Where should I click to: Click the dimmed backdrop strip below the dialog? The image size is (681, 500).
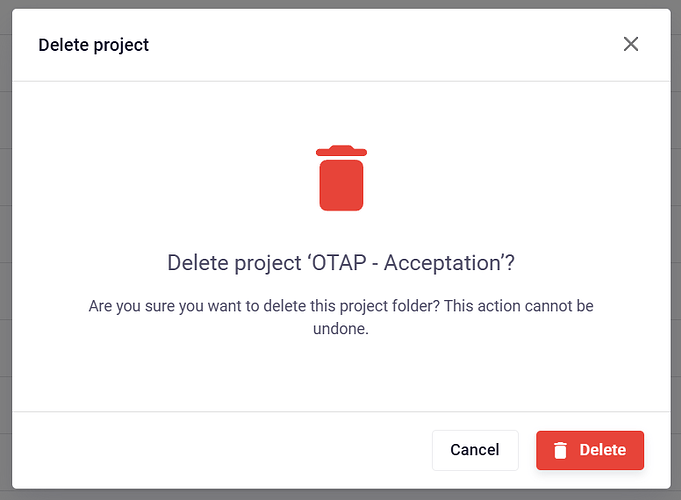(340, 494)
